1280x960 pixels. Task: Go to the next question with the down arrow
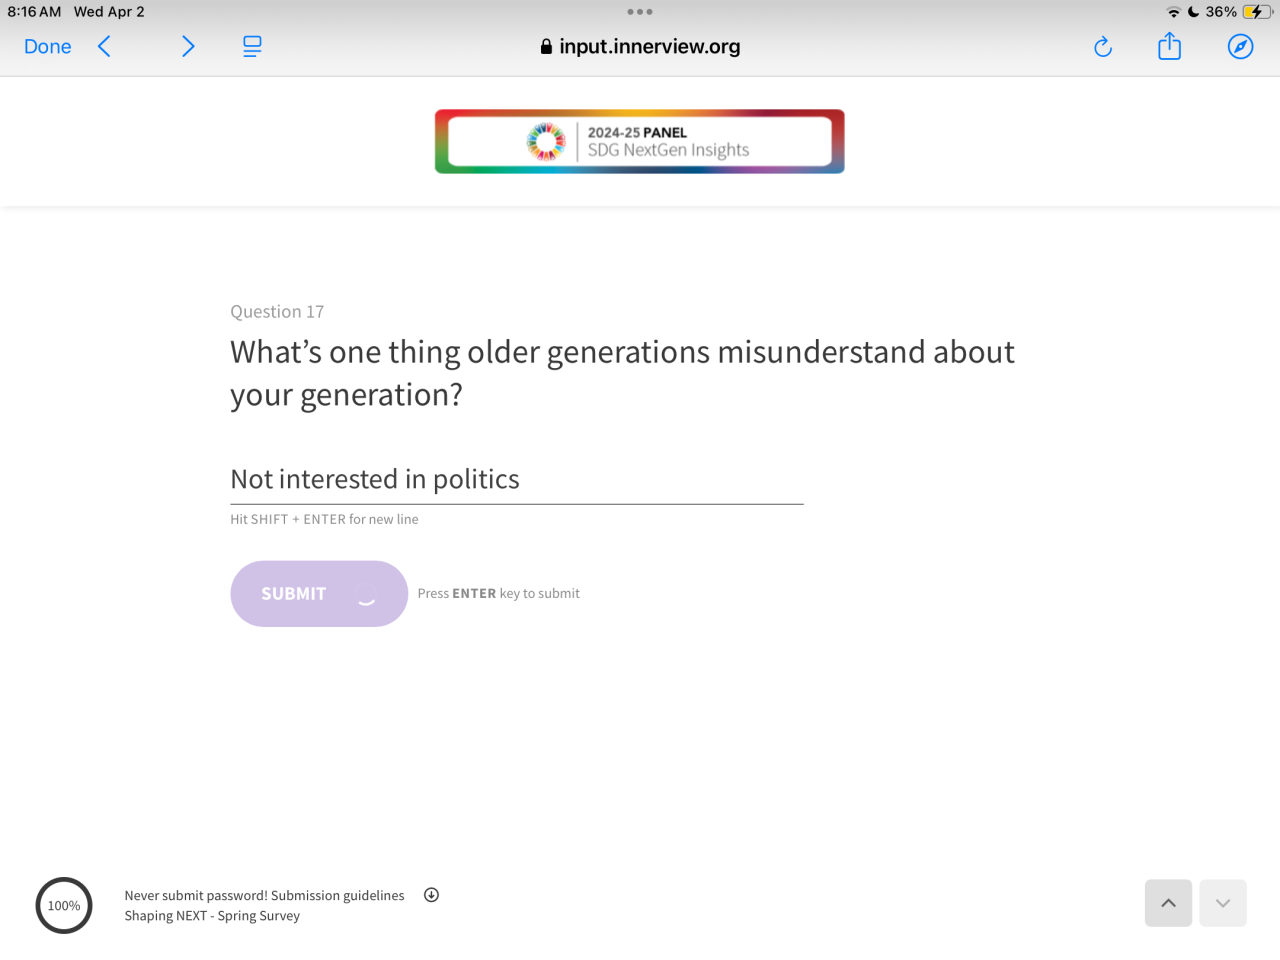(x=1223, y=903)
